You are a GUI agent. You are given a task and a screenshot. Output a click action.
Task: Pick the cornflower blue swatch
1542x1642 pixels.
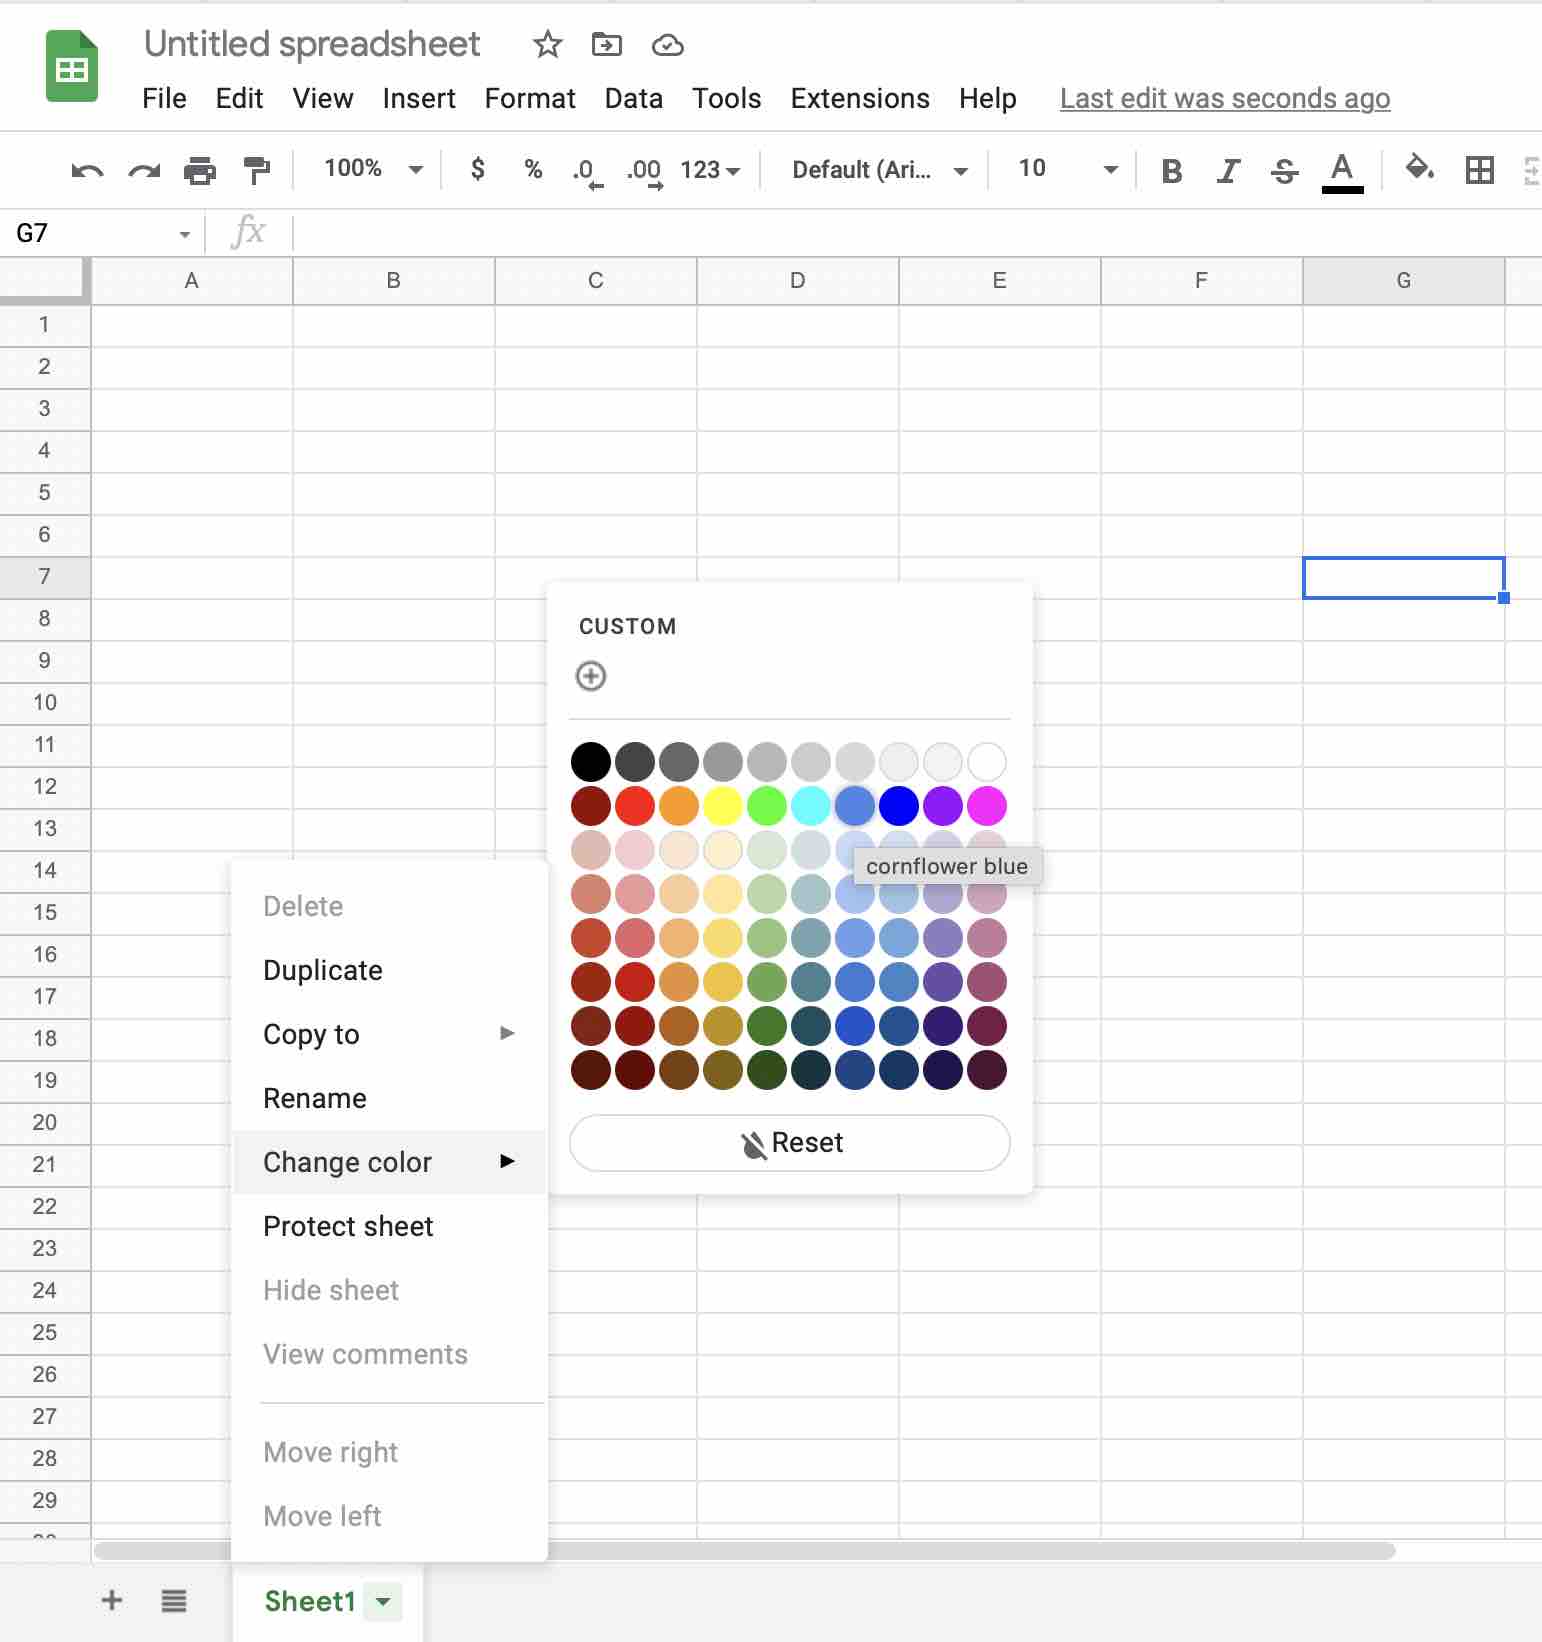[855, 806]
